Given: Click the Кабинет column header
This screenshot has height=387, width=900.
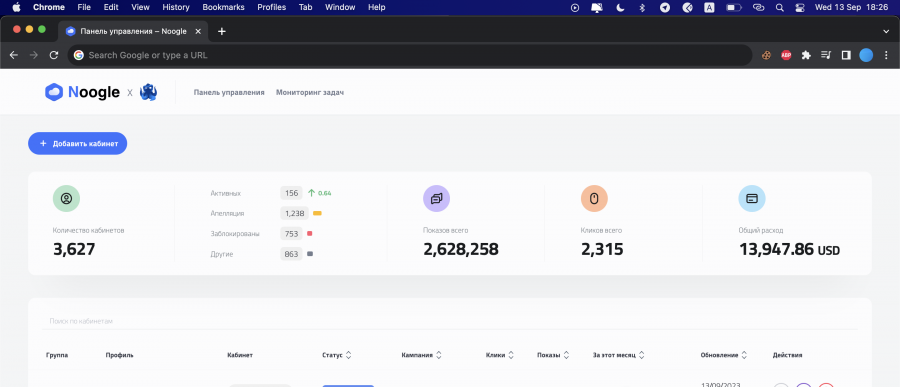Looking at the screenshot, I should (240, 355).
